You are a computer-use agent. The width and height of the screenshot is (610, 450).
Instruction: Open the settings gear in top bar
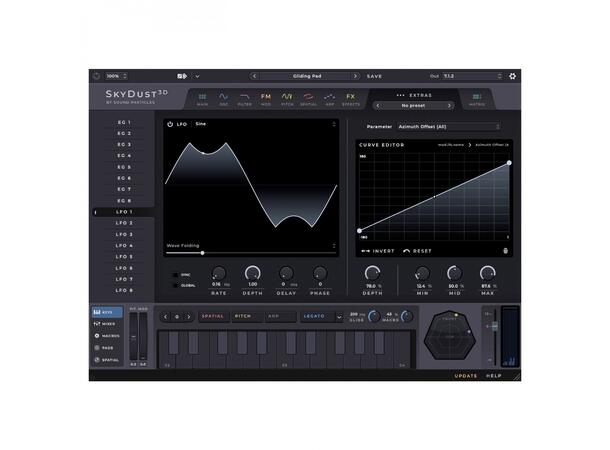pos(512,76)
